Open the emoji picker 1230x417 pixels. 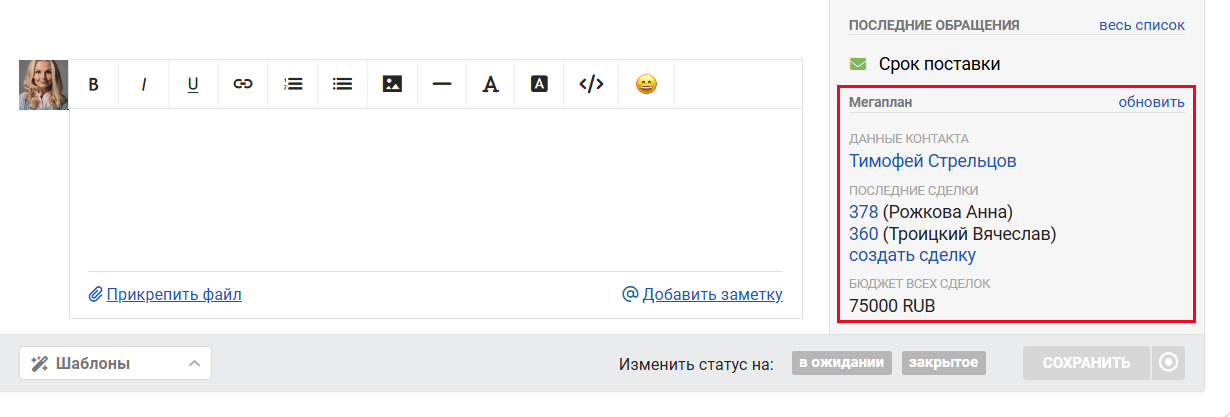[647, 84]
